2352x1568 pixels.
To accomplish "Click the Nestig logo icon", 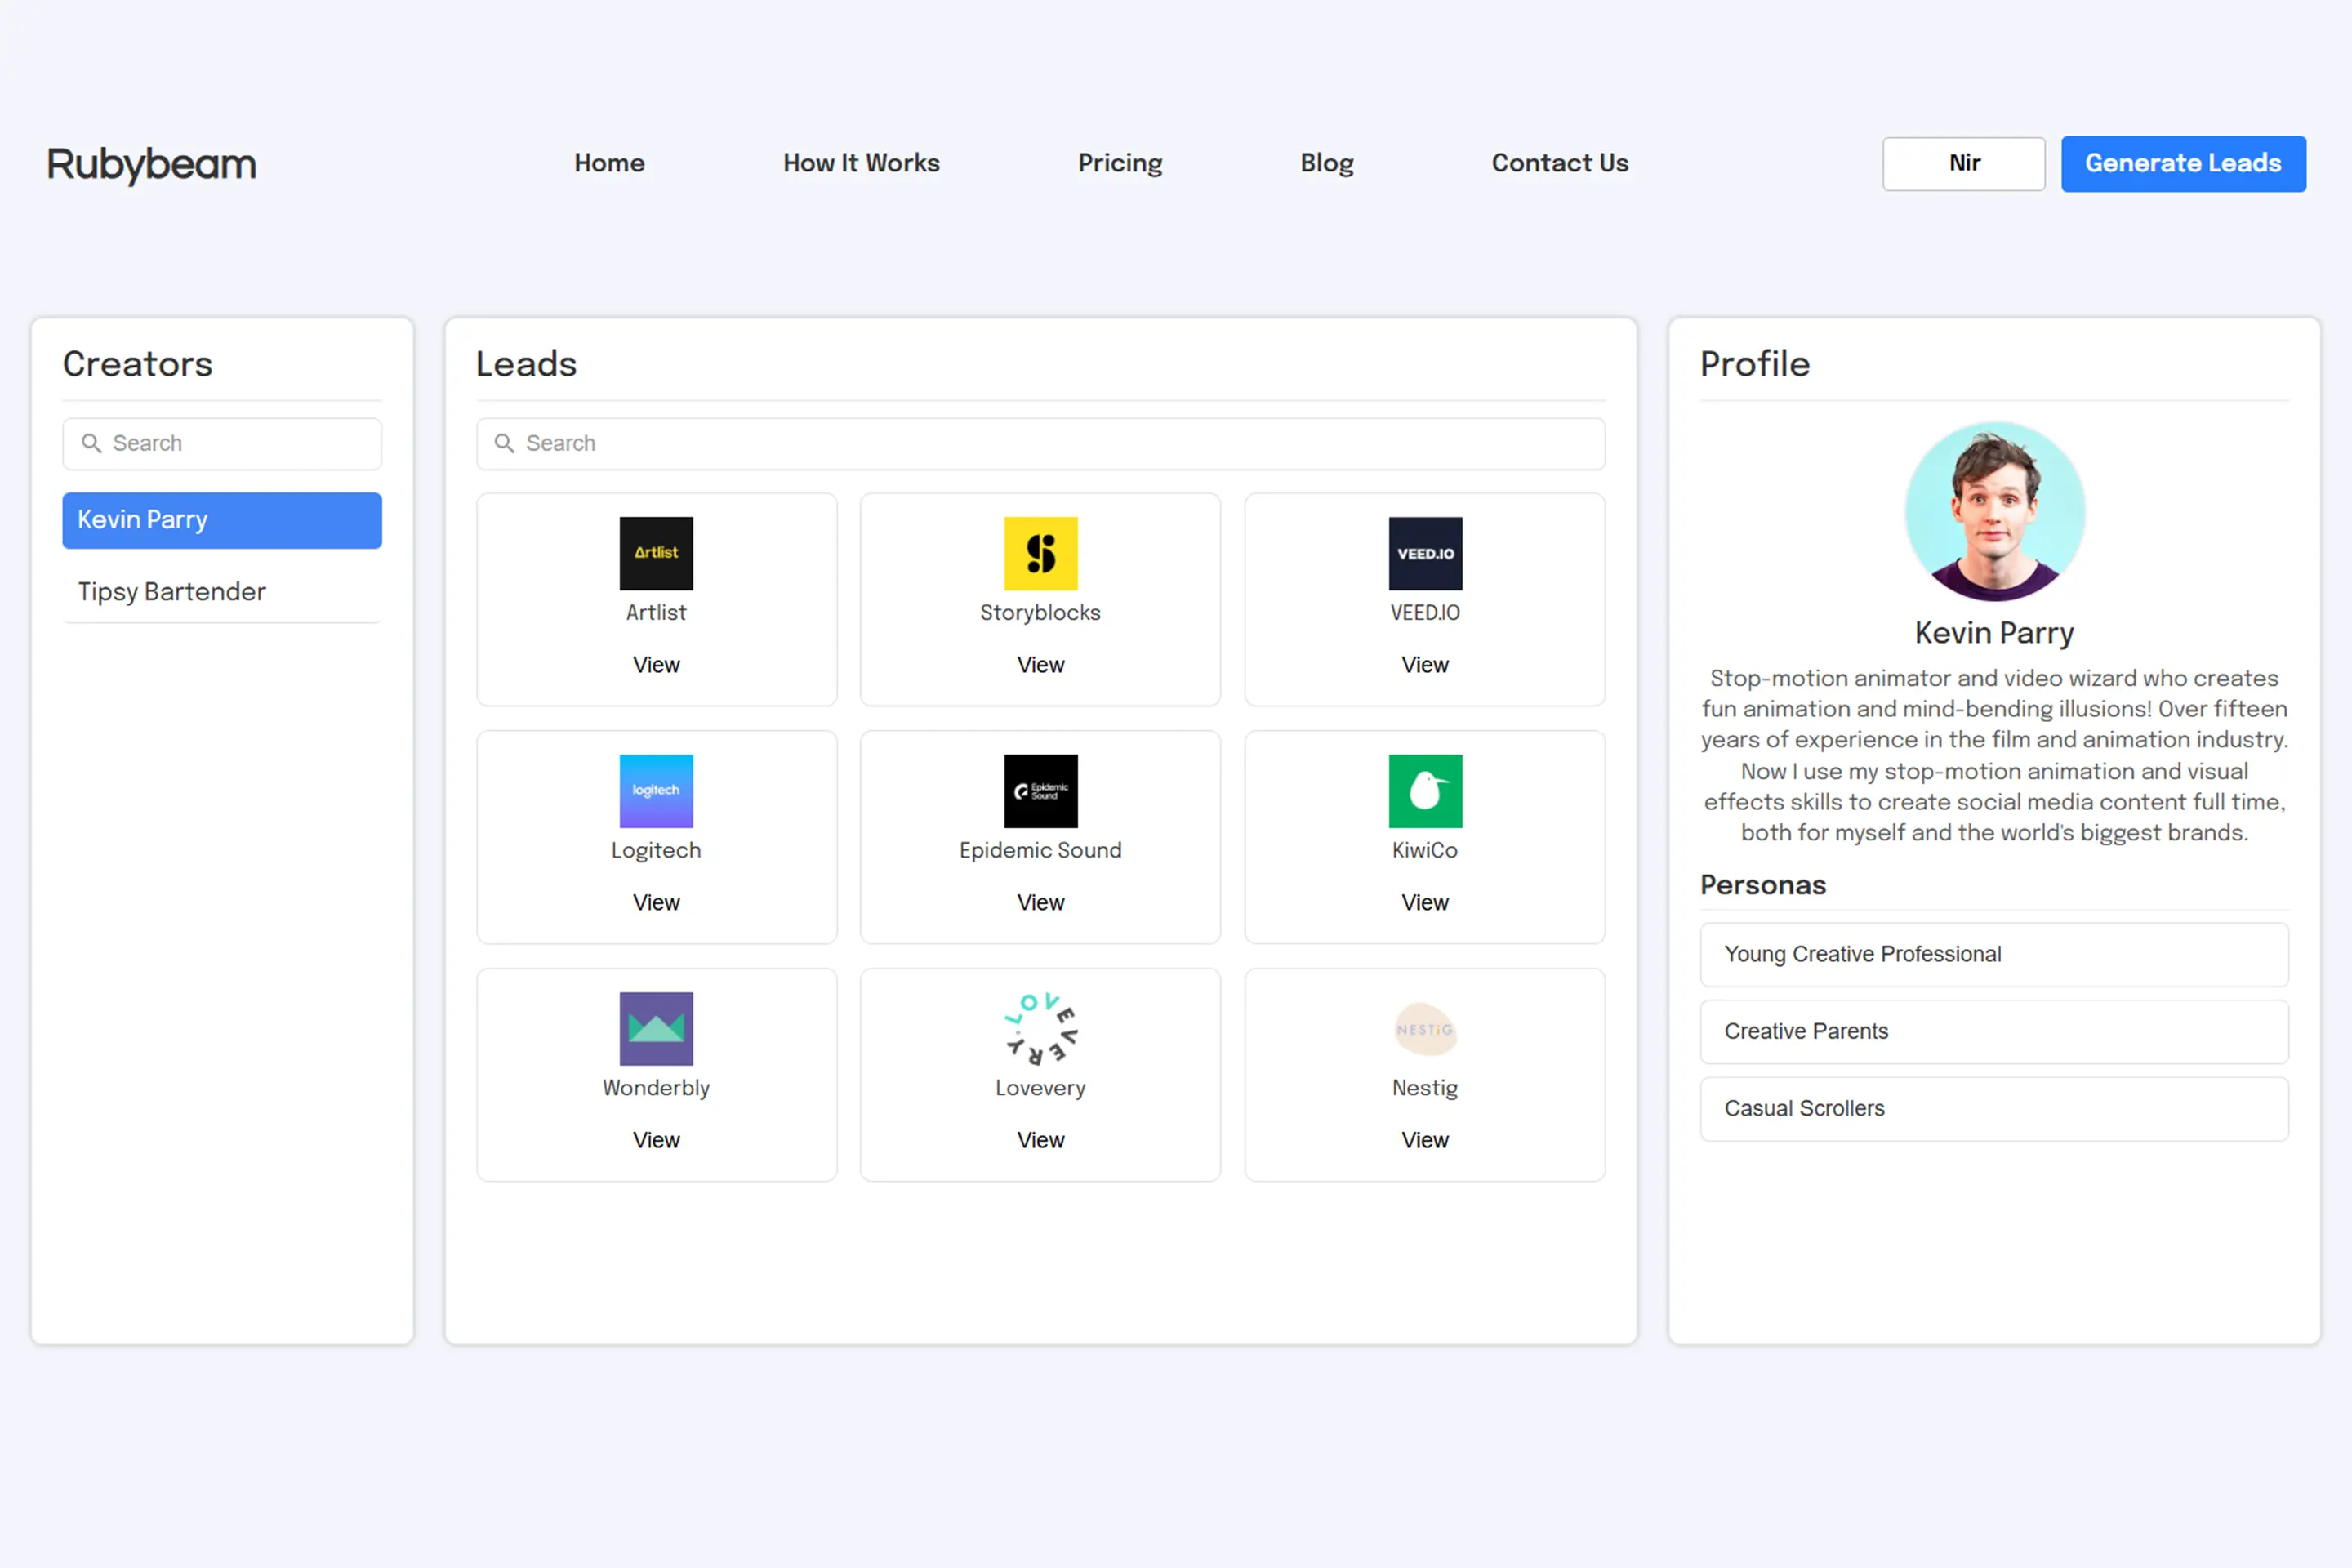I will 1425,1028.
